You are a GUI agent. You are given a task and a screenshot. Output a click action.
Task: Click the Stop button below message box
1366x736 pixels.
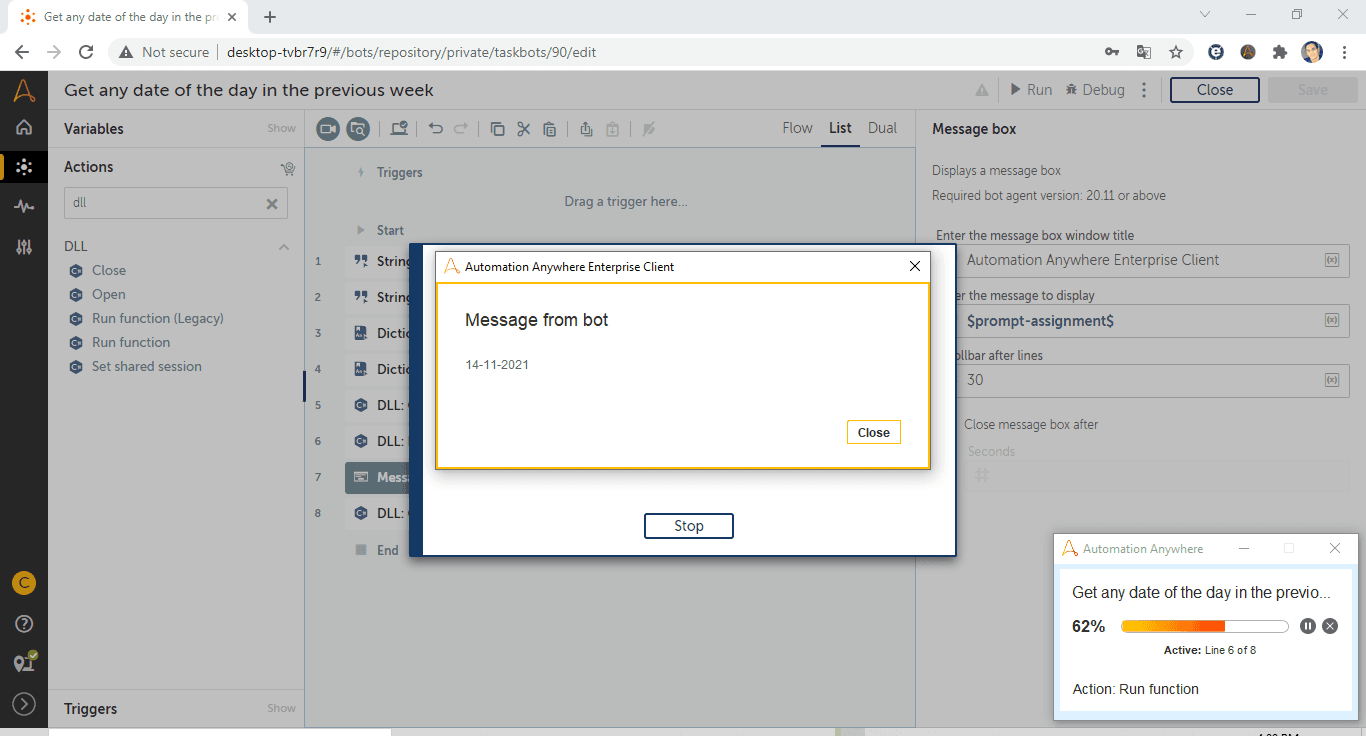coord(688,526)
